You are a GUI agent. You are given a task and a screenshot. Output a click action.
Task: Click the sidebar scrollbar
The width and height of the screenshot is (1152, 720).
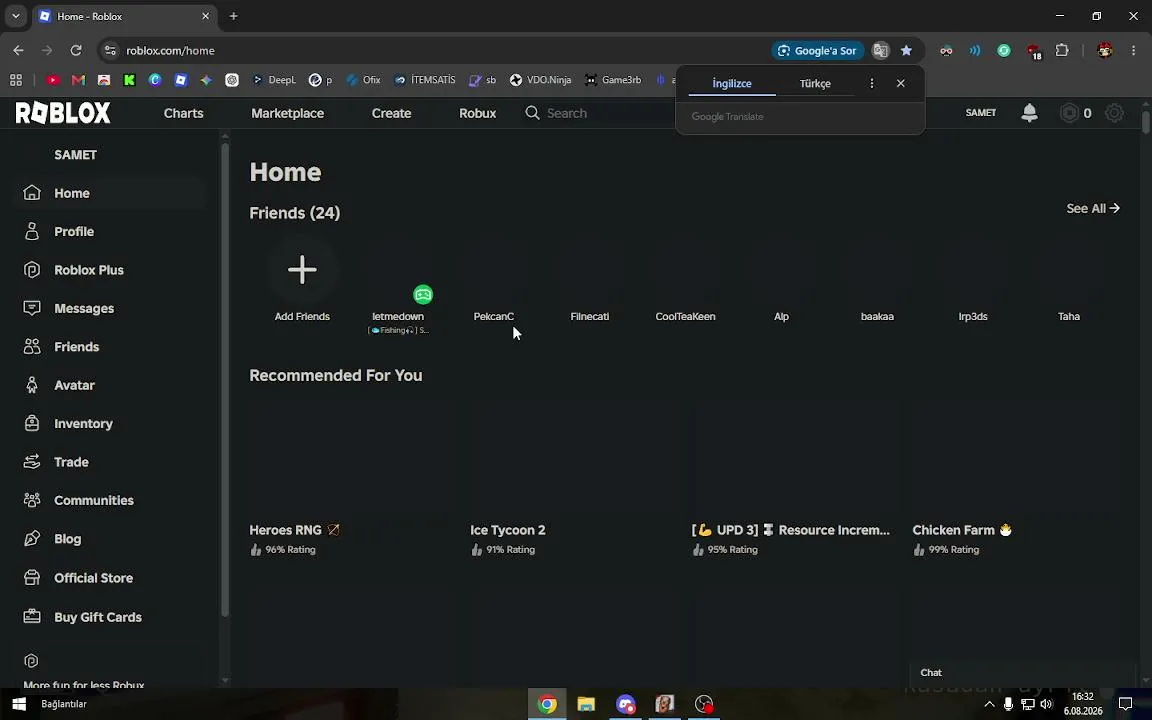pyautogui.click(x=225, y=378)
